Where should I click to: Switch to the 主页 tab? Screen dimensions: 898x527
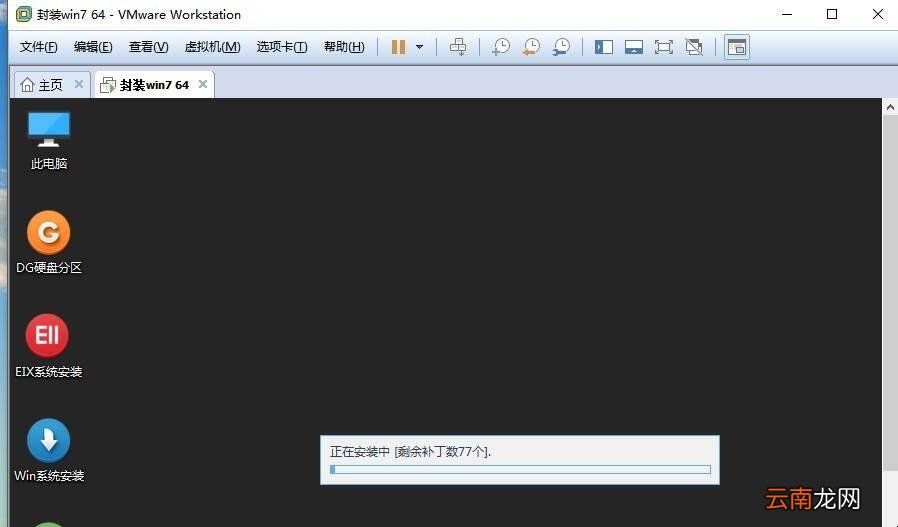click(x=42, y=85)
